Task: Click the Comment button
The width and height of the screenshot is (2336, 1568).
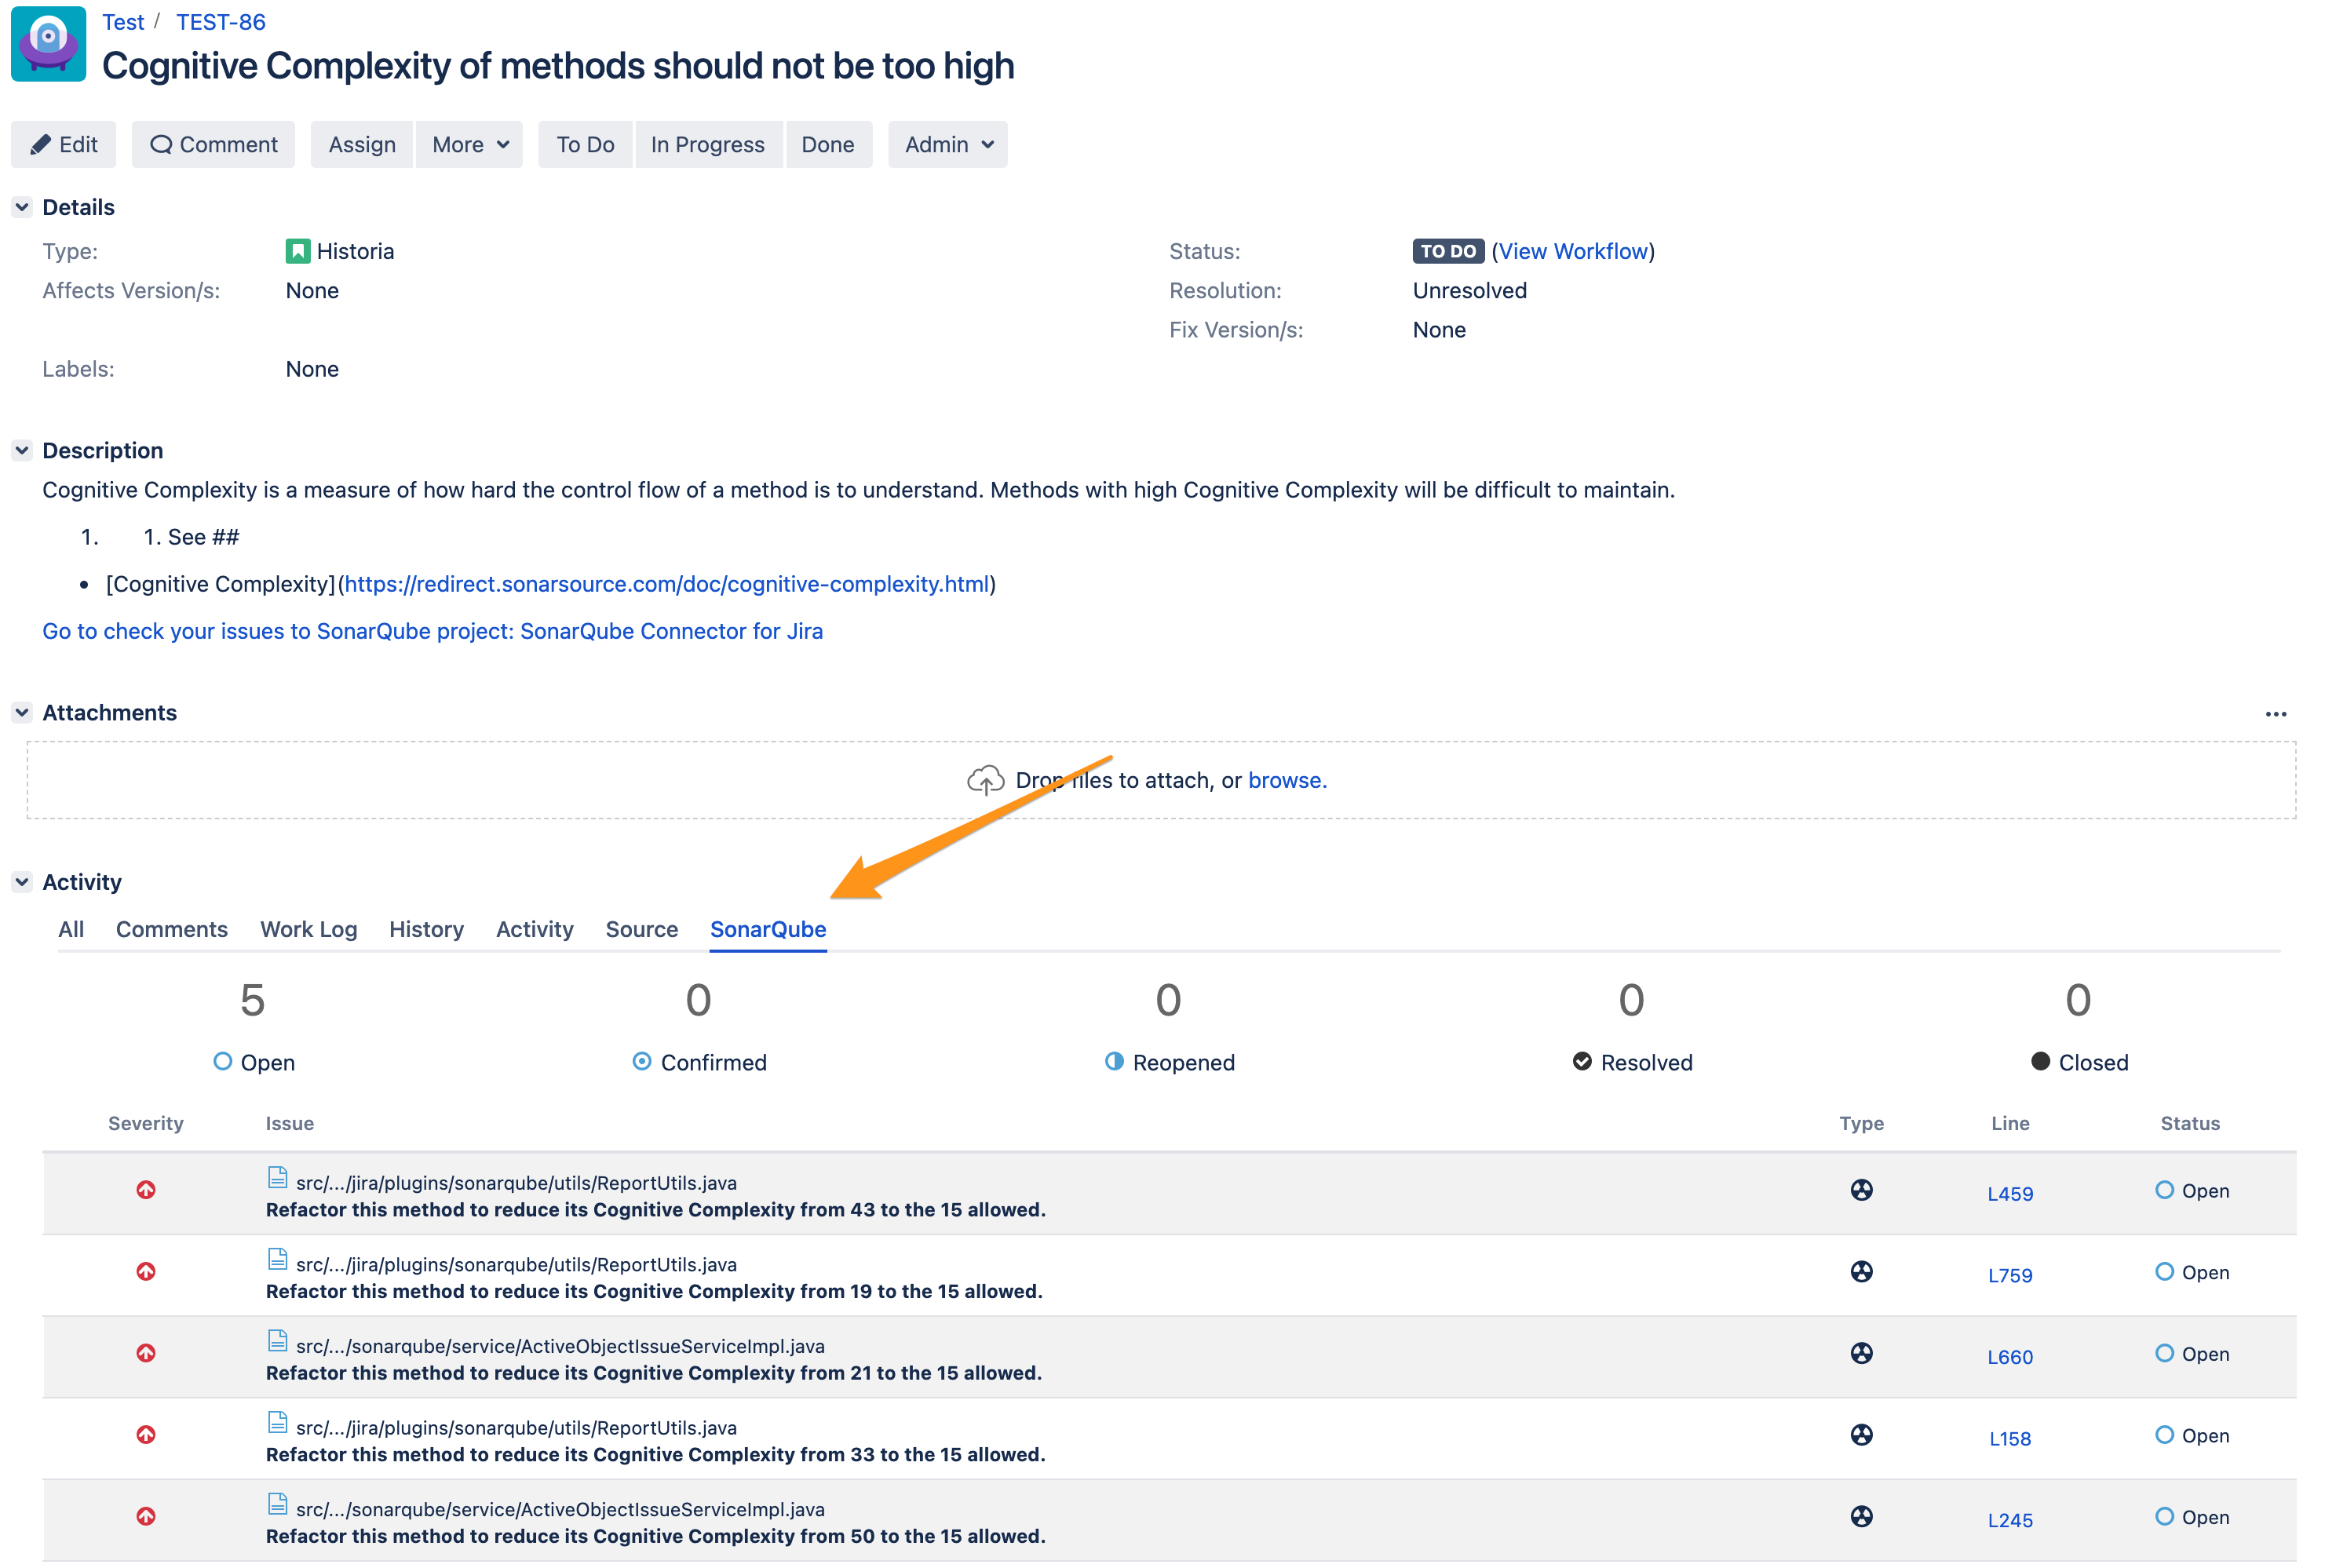Action: pyautogui.click(x=213, y=145)
